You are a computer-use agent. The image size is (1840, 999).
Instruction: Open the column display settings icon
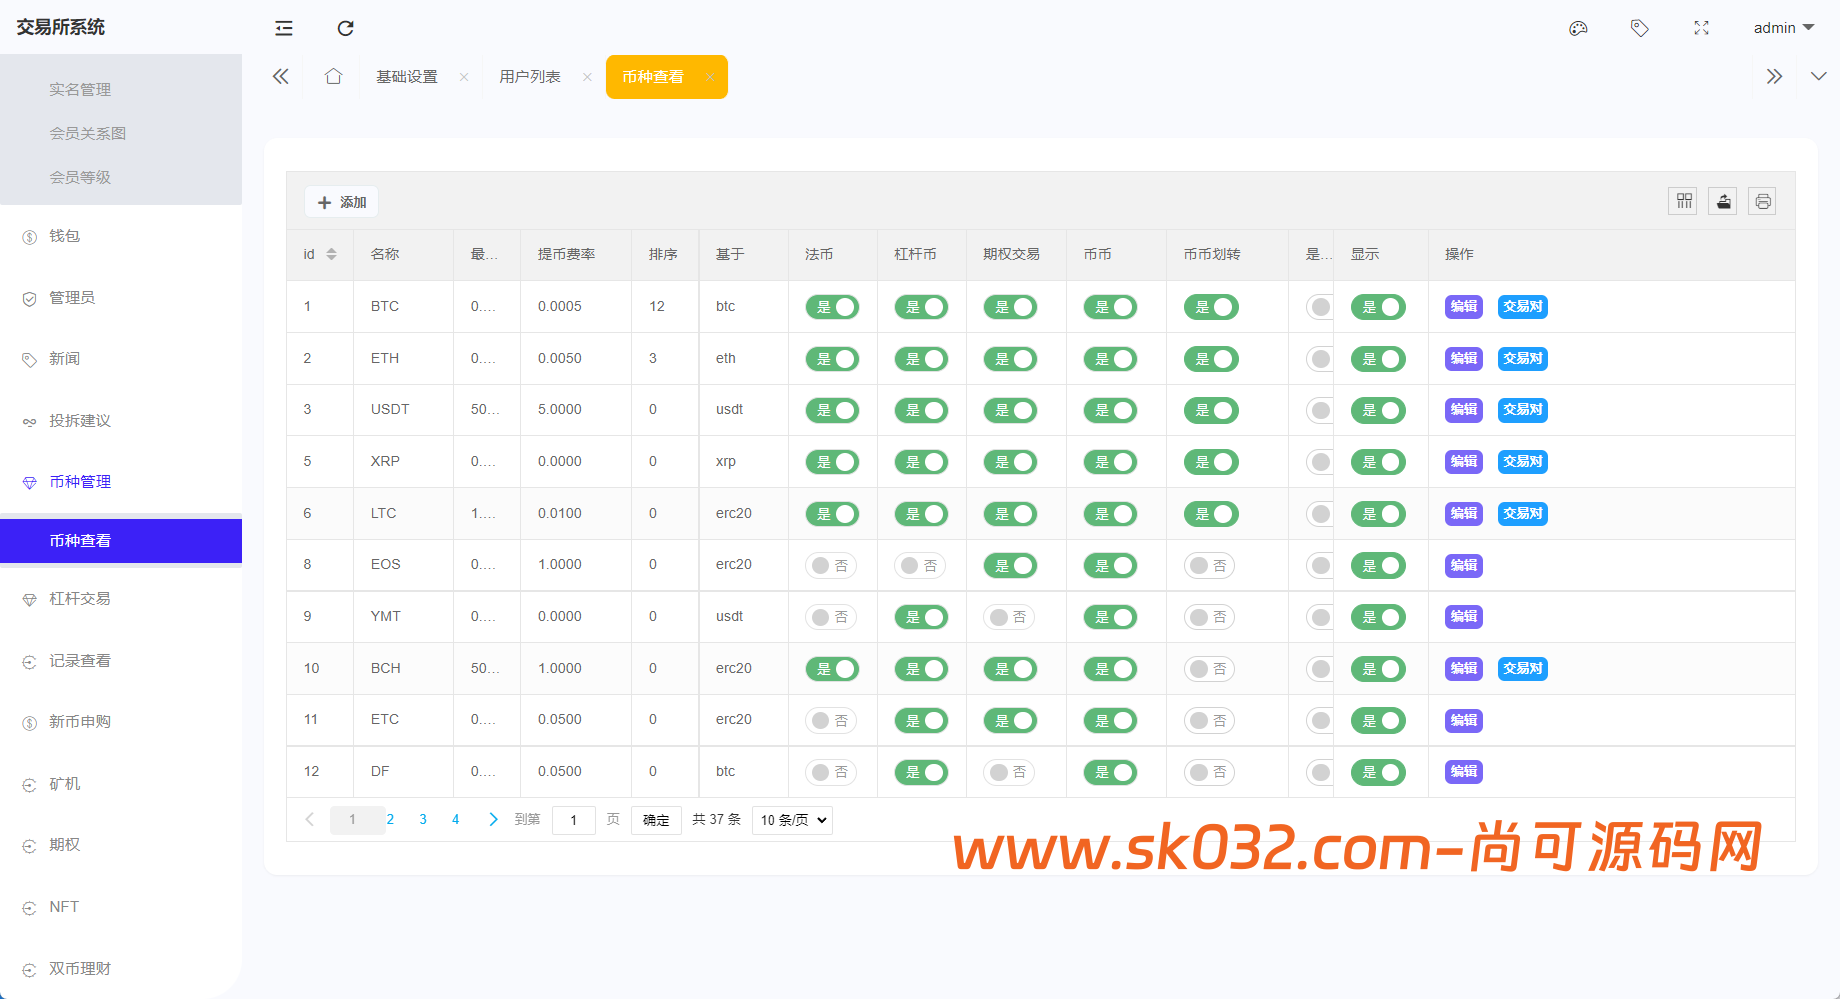click(x=1682, y=200)
